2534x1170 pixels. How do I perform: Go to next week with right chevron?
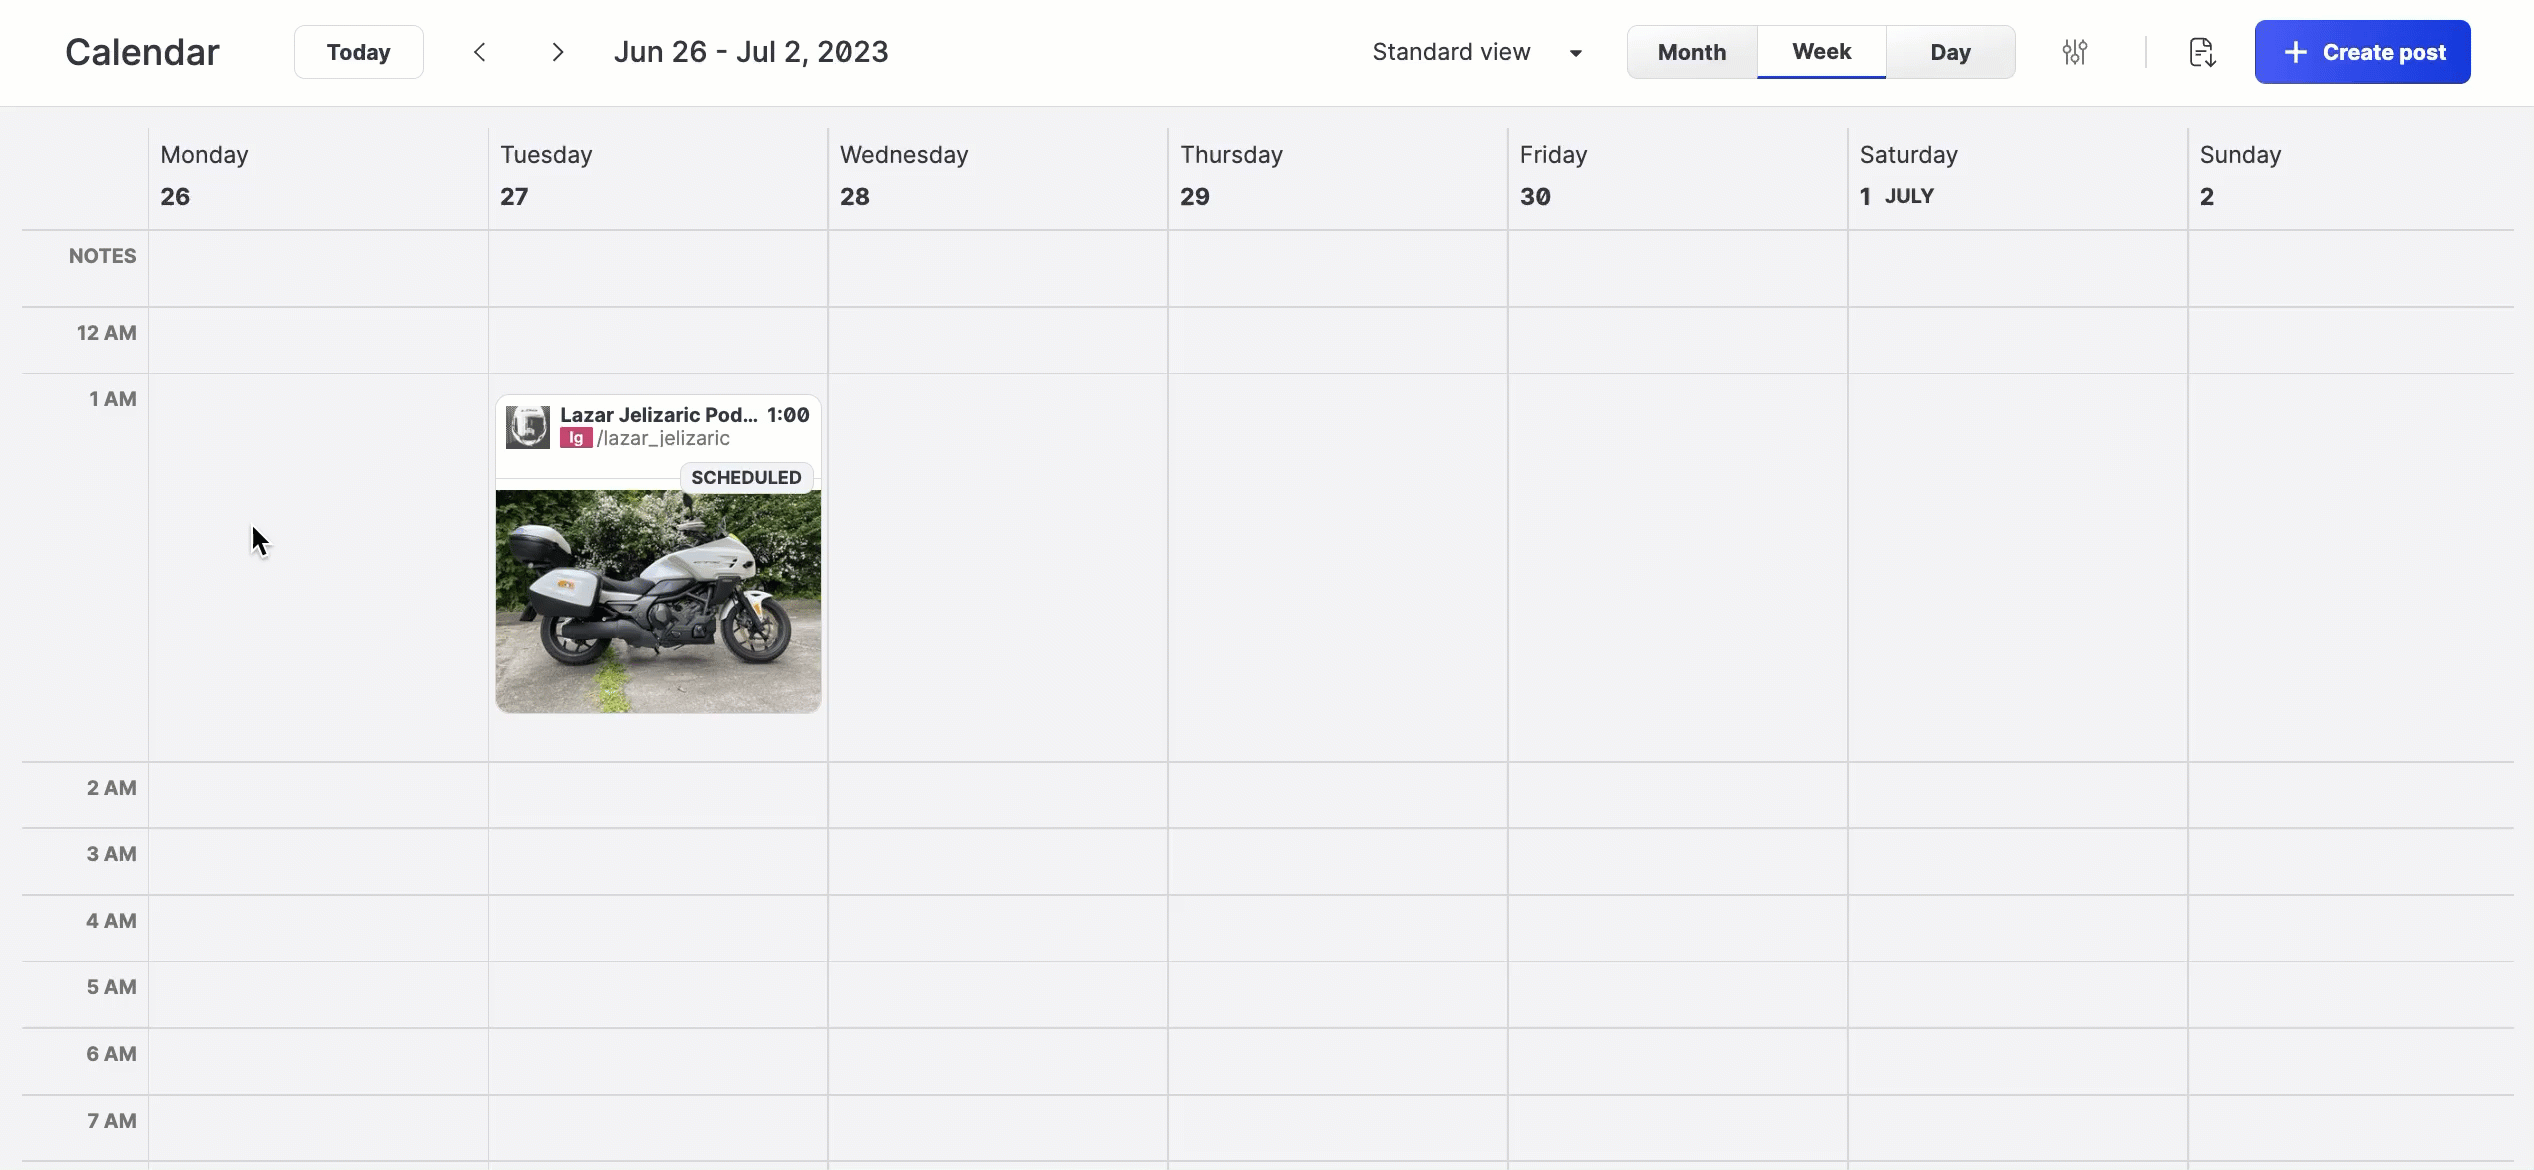coord(558,52)
